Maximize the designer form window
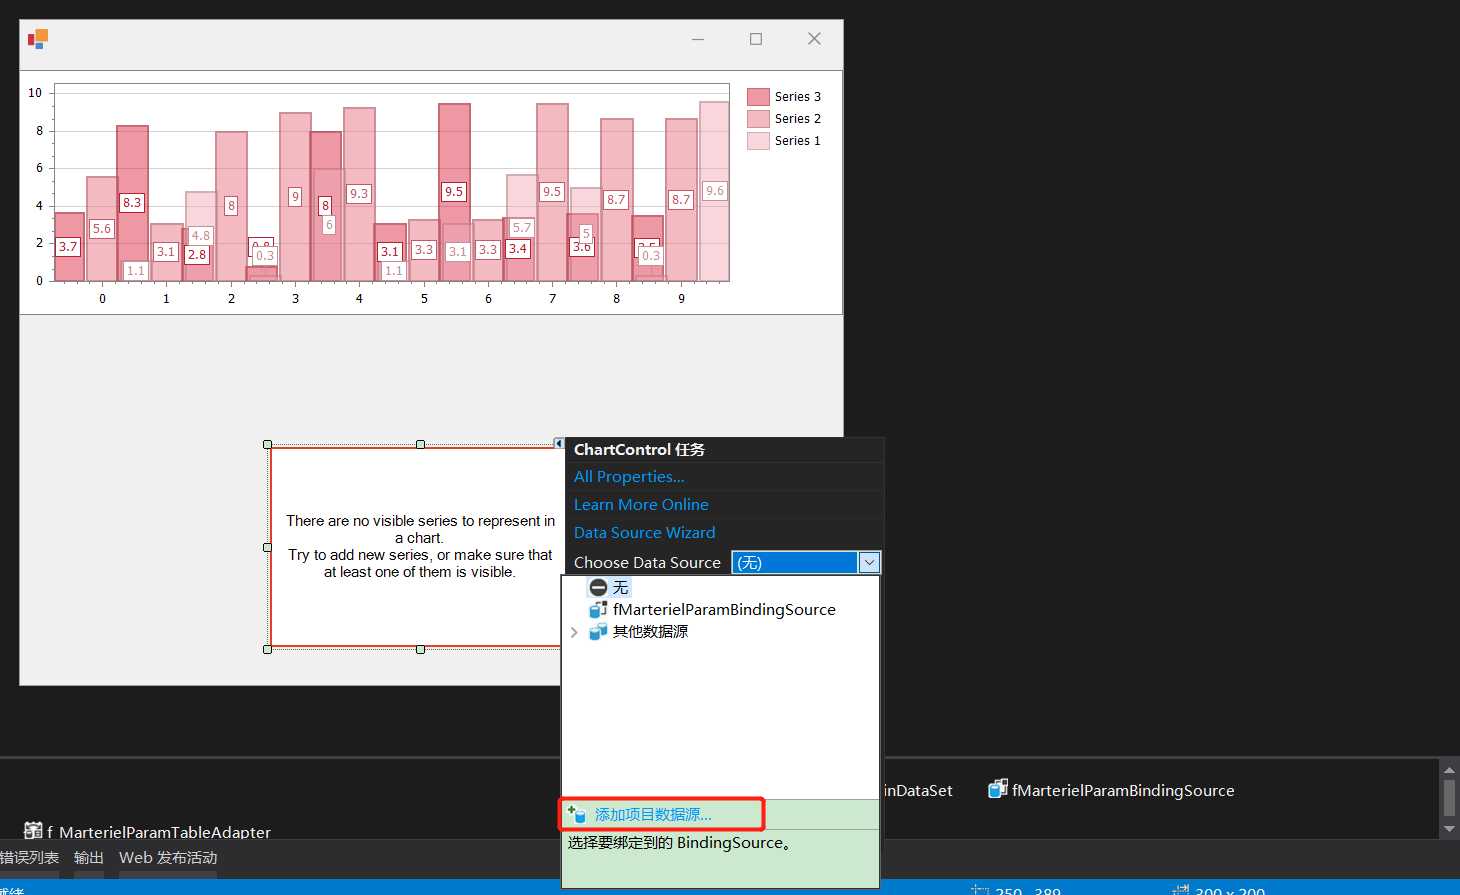The image size is (1460, 895). 756,39
